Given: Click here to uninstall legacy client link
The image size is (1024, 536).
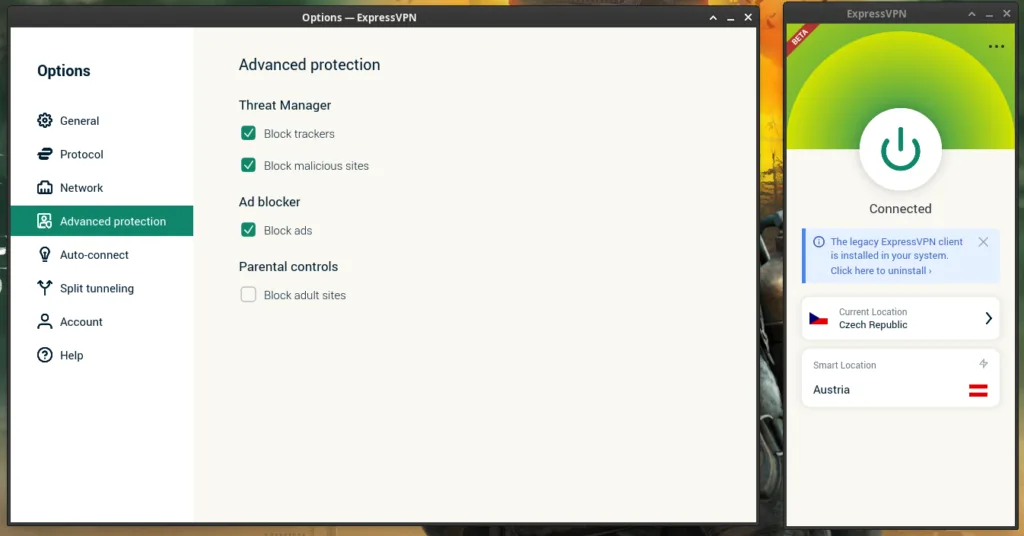Looking at the screenshot, I should click(880, 271).
